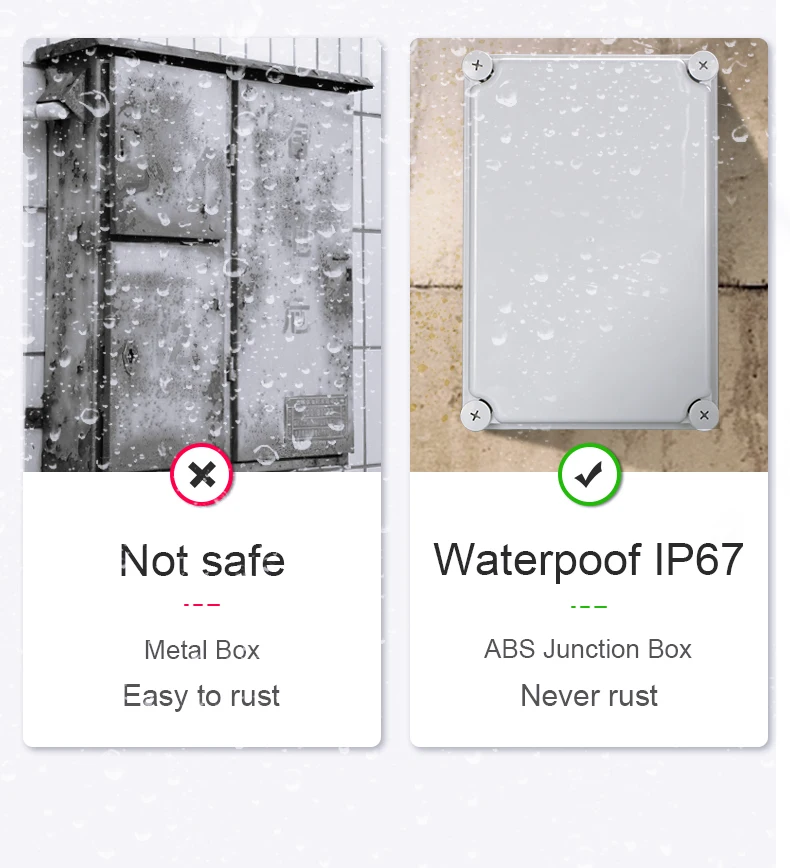Viewport: 790px width, 868px height.
Task: Click the red X cross icon
Action: [x=202, y=474]
